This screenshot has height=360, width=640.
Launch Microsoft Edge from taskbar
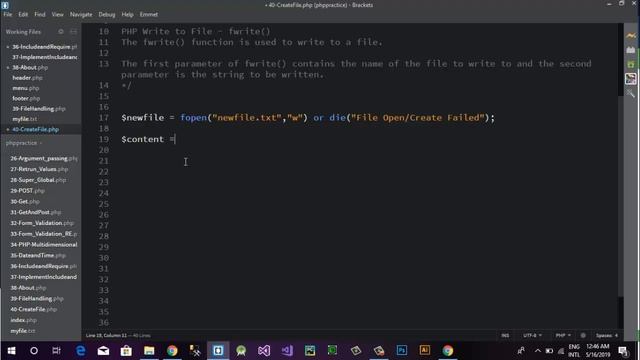(x=80, y=351)
